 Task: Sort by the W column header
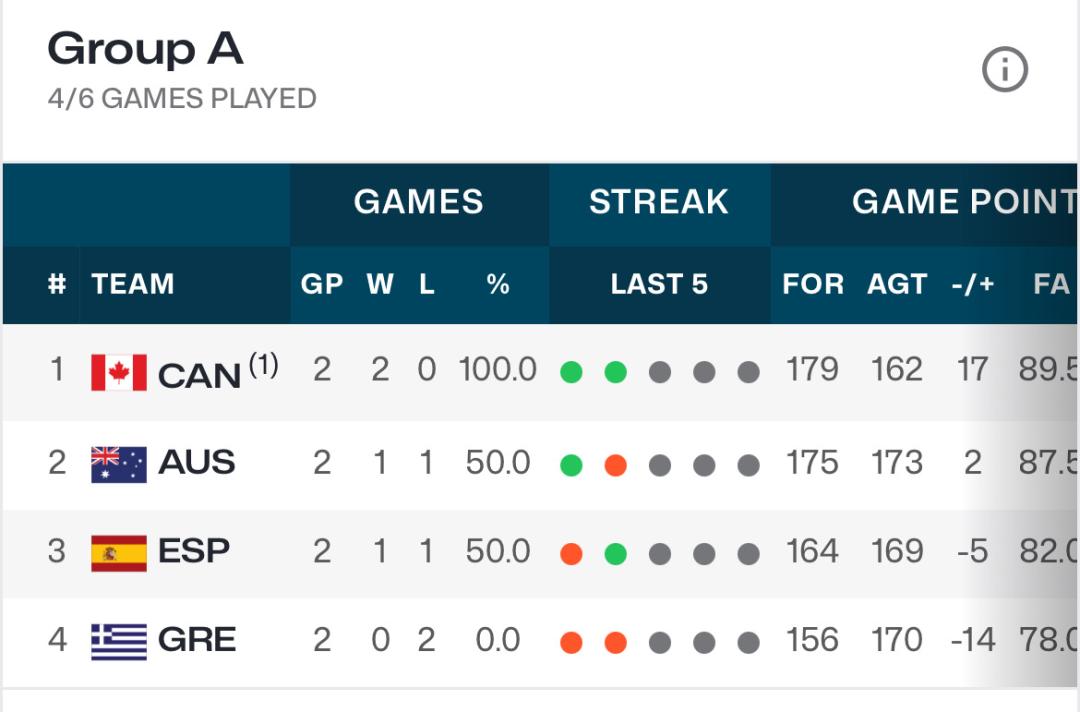coord(380,284)
